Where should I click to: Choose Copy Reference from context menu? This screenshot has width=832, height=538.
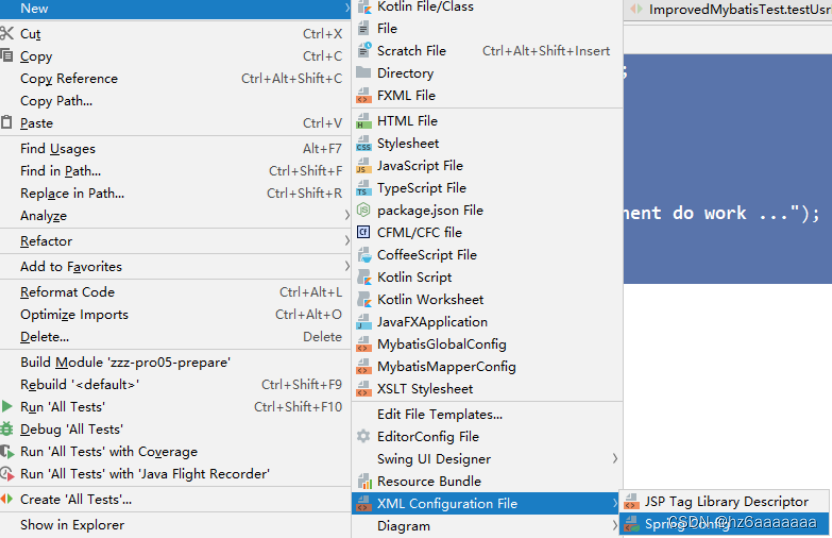click(x=175, y=79)
